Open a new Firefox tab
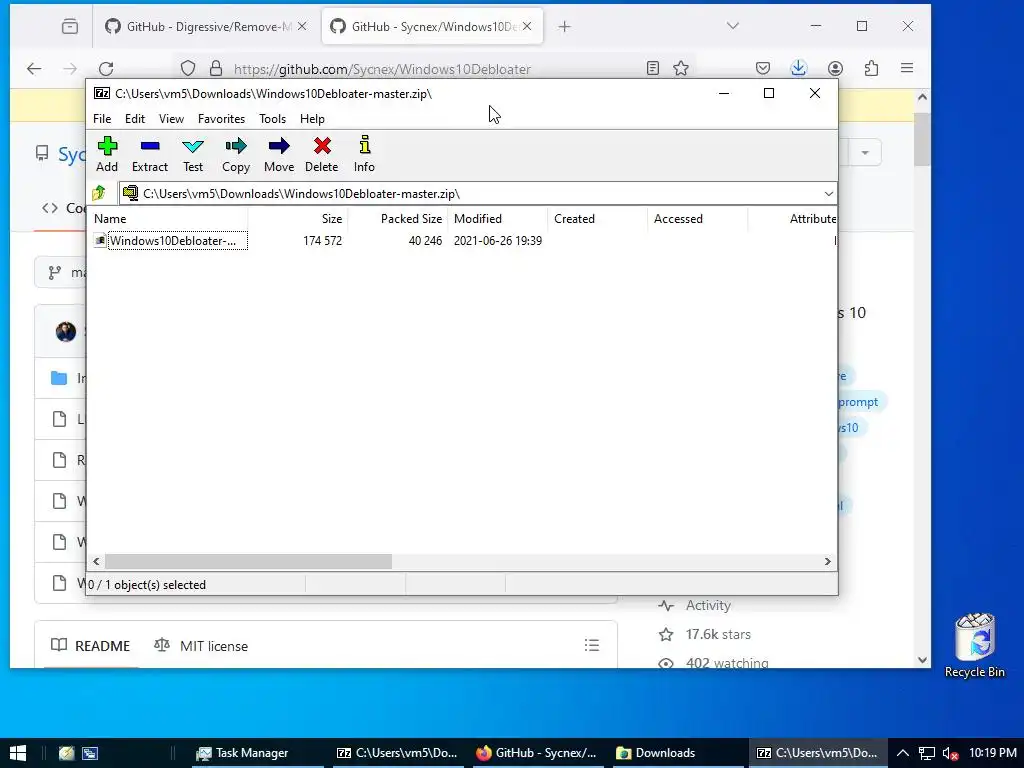The width and height of the screenshot is (1024, 768). point(564,27)
